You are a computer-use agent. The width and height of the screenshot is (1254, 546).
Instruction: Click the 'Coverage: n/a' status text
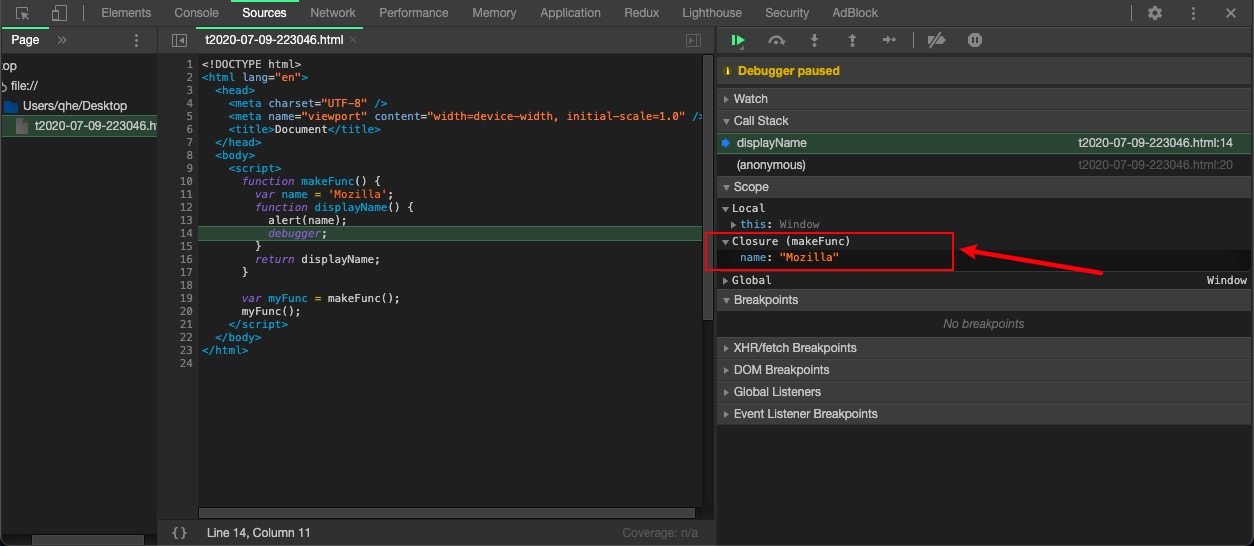click(660, 533)
